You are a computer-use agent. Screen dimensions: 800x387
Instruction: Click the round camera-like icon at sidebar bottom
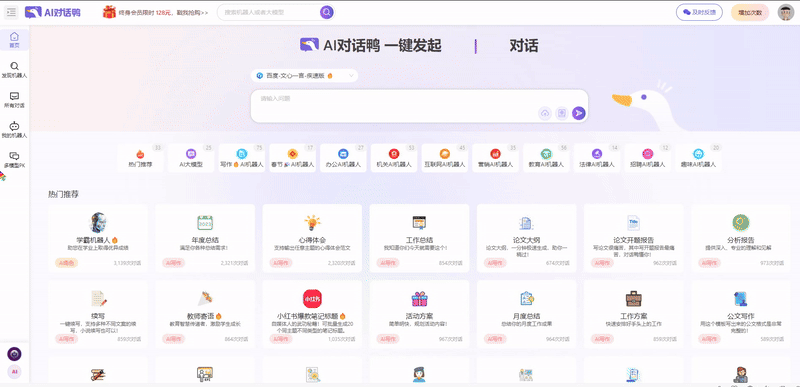[x=14, y=354]
